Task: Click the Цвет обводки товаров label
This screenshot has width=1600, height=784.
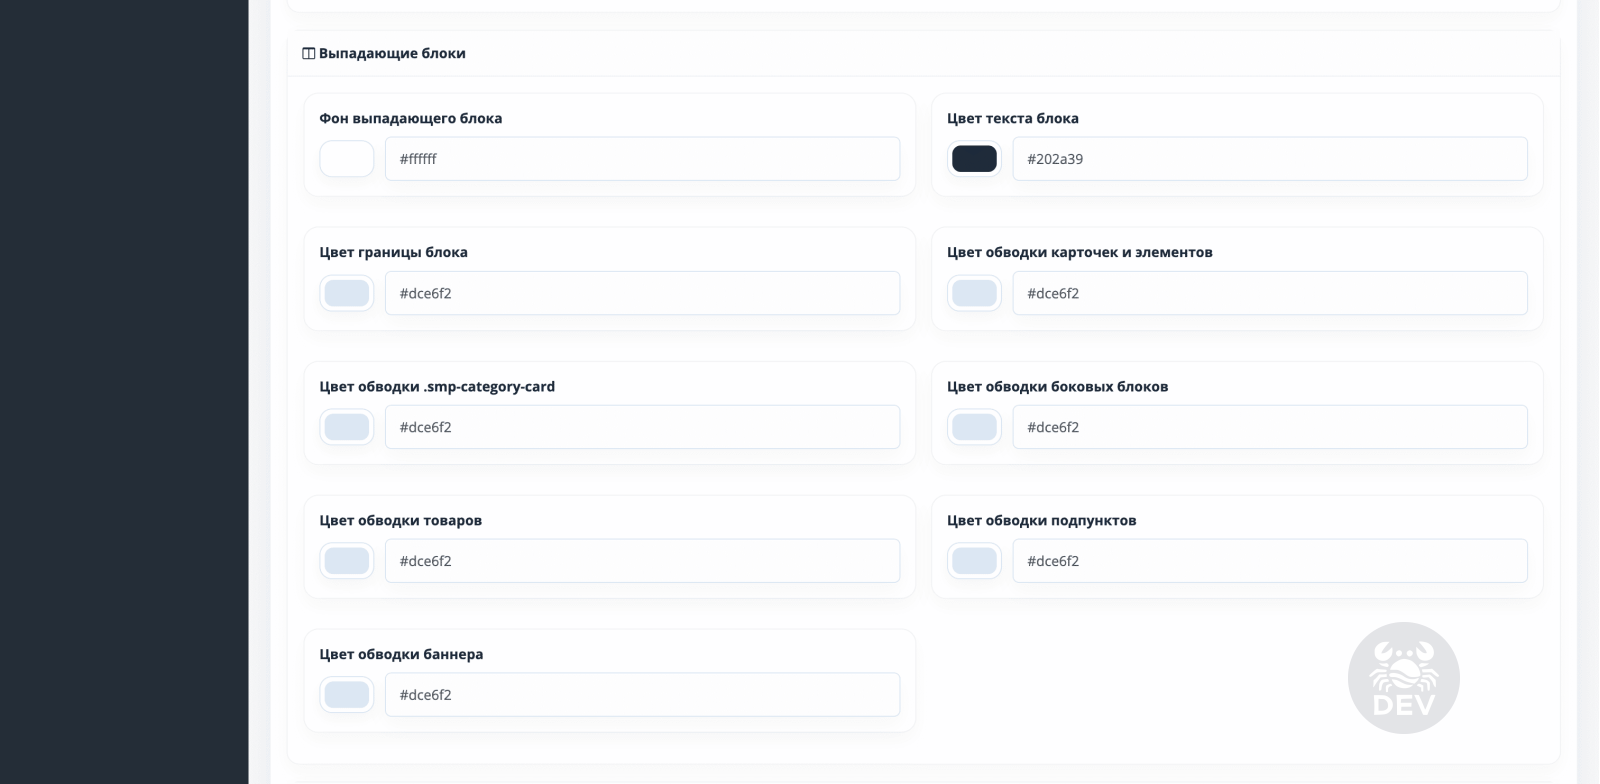Action: 401,520
